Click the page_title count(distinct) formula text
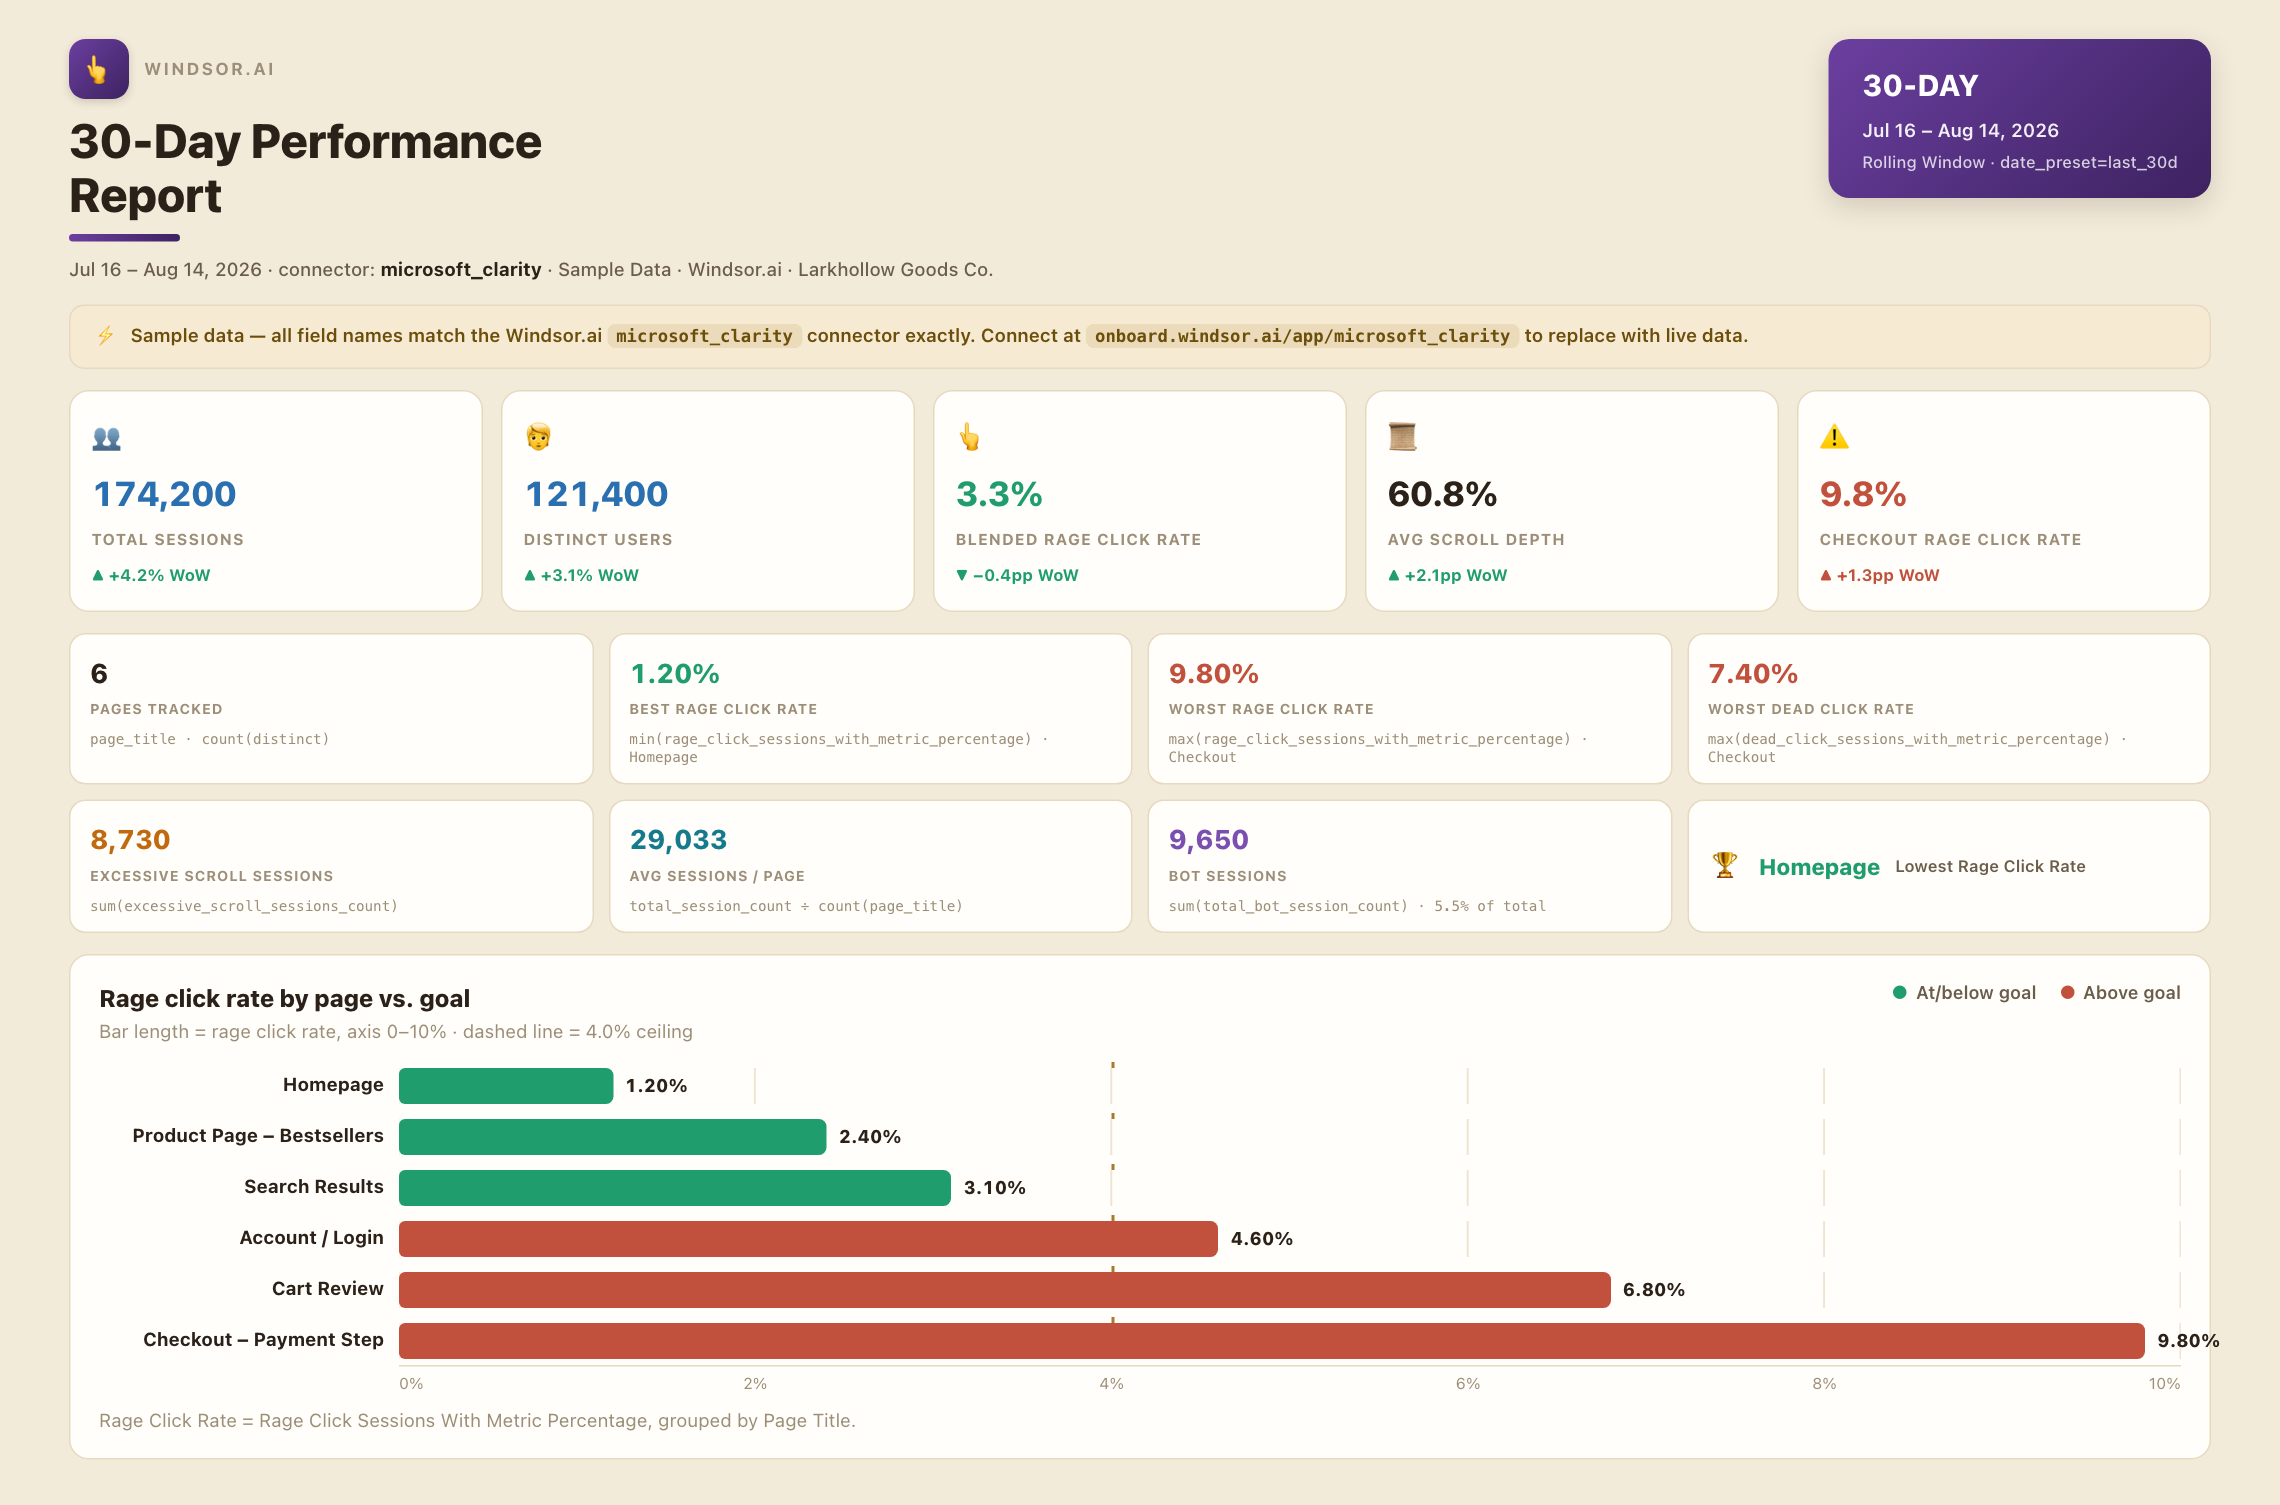The height and width of the screenshot is (1505, 2280). (210, 739)
